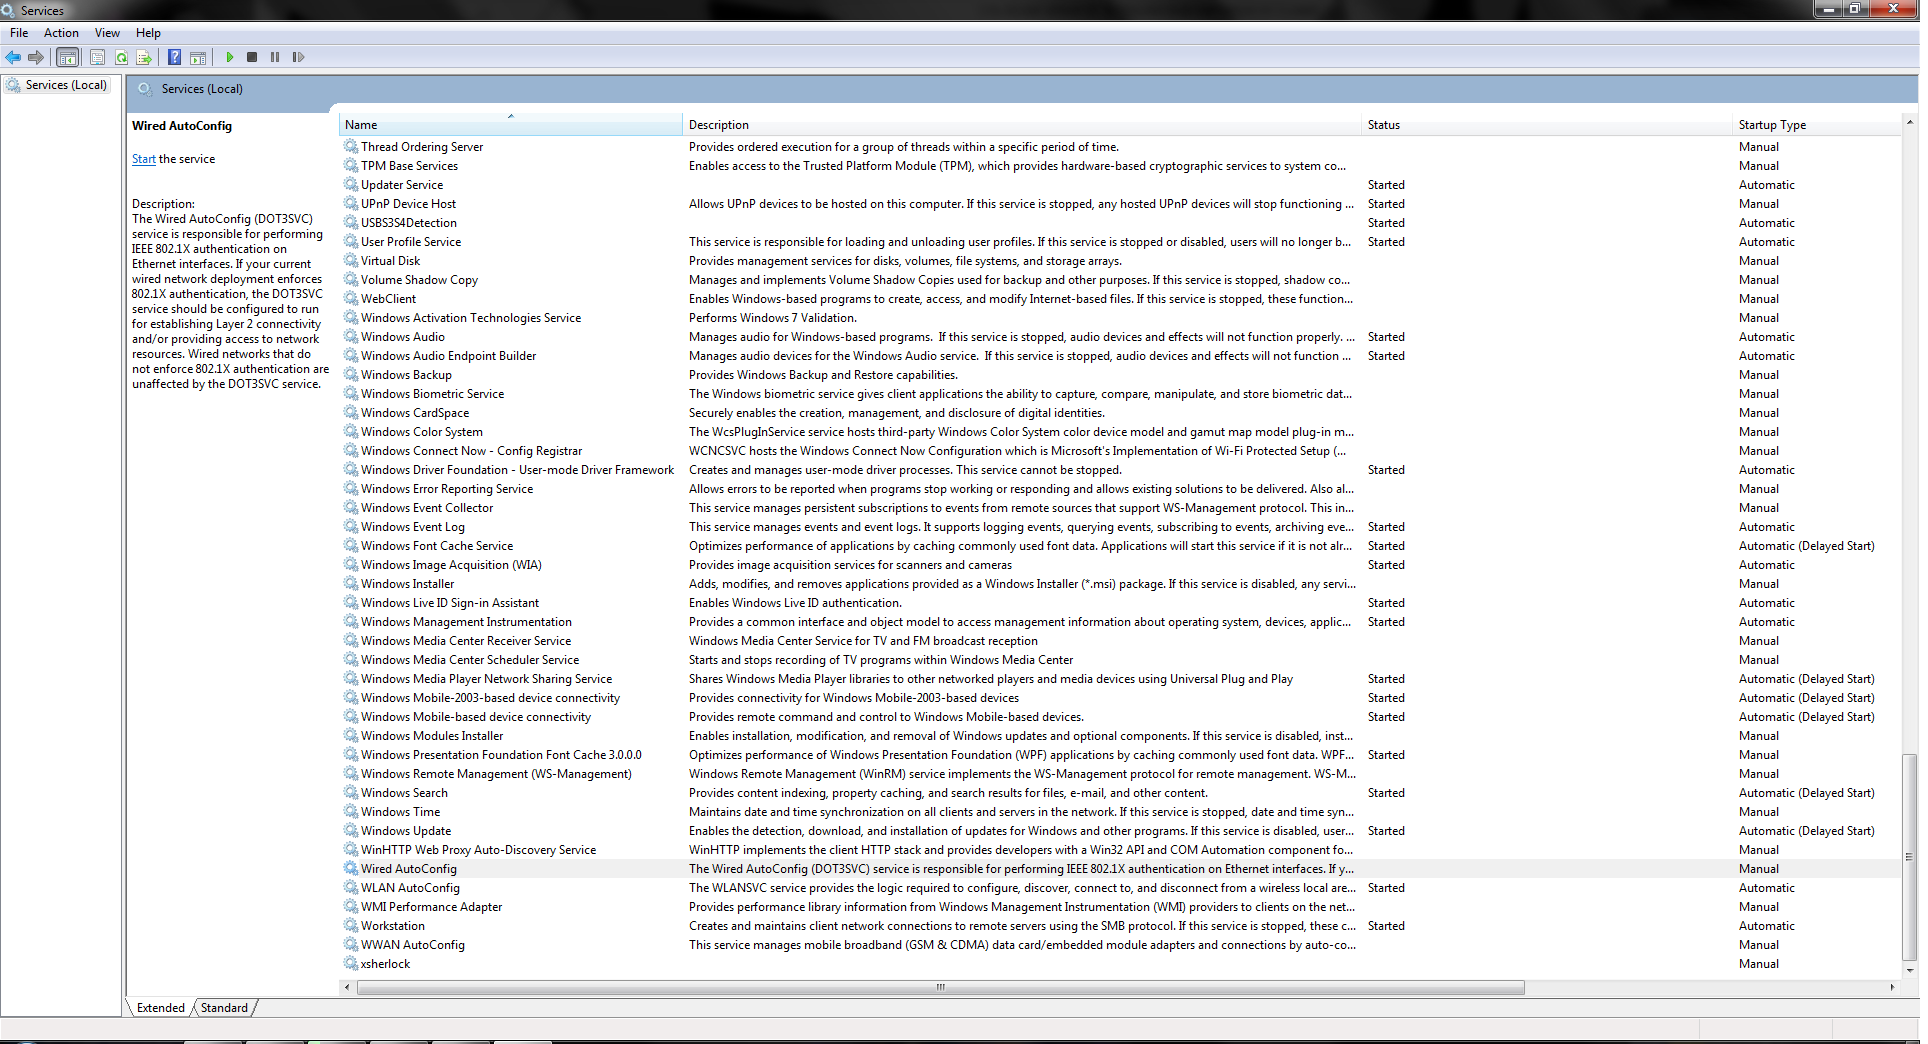Select Windows Image Acquisition (WIA)

coord(1120,565)
